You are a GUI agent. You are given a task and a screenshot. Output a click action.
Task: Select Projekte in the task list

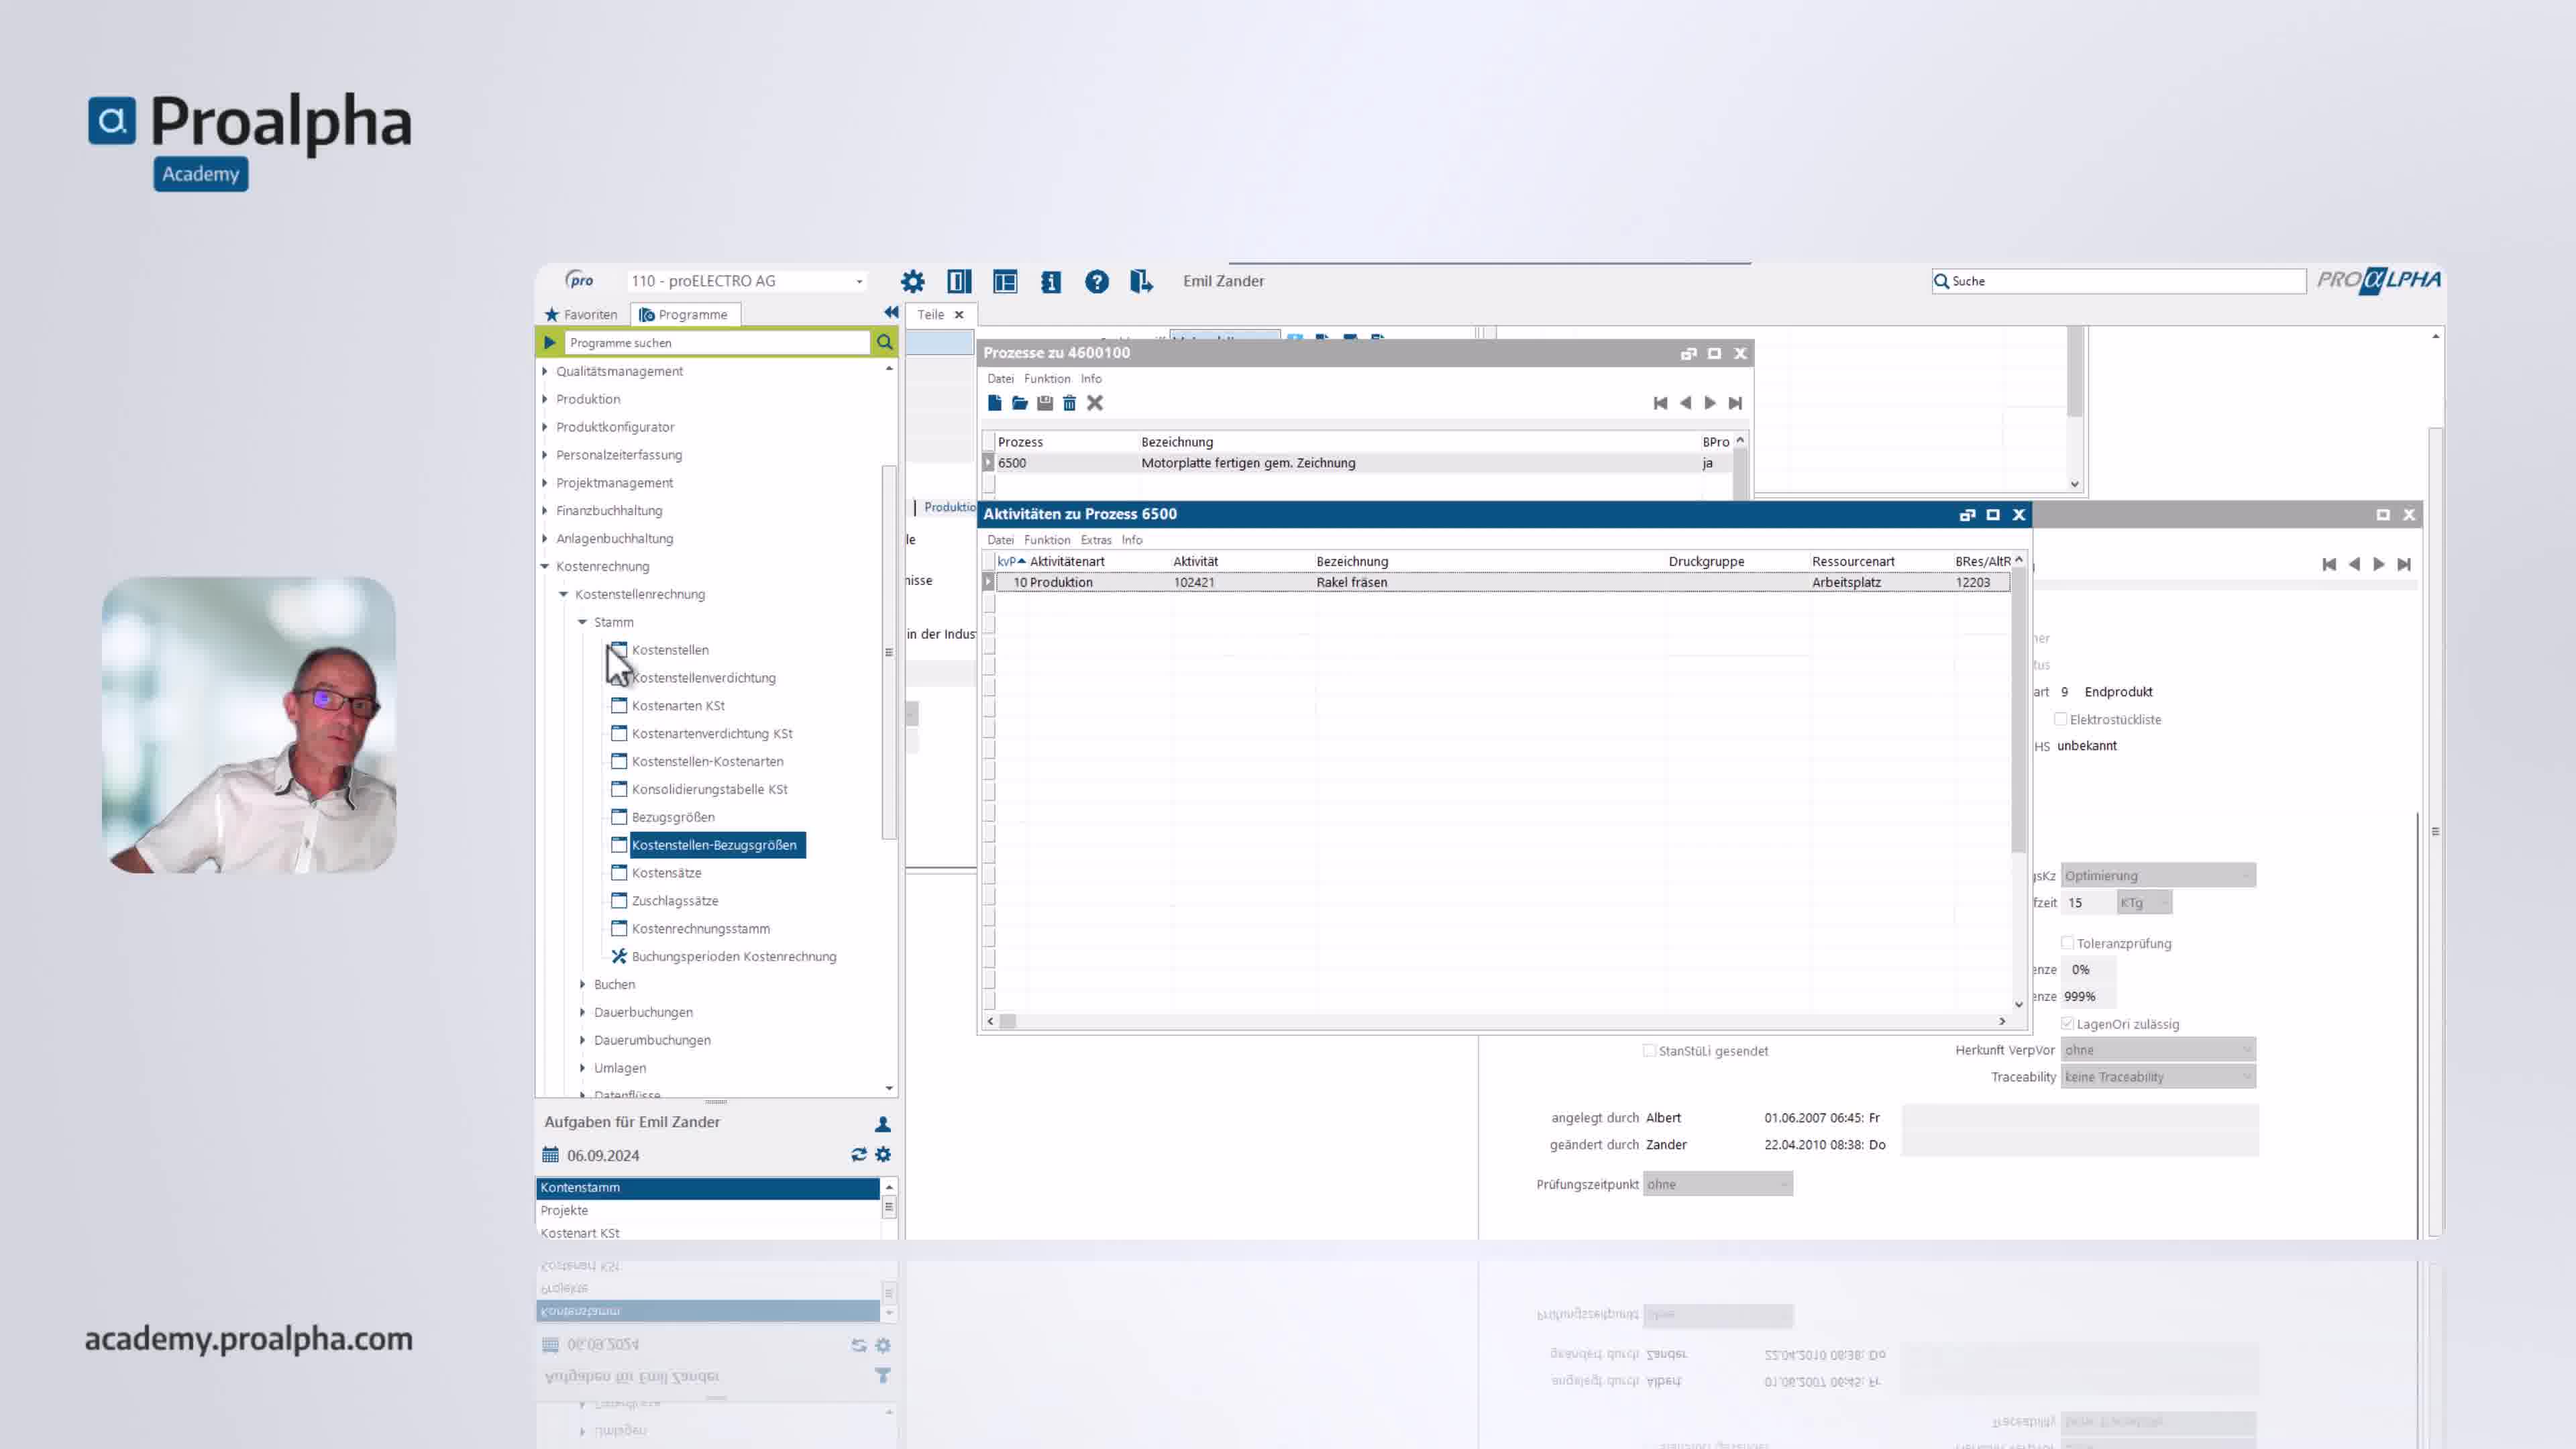[x=564, y=1210]
